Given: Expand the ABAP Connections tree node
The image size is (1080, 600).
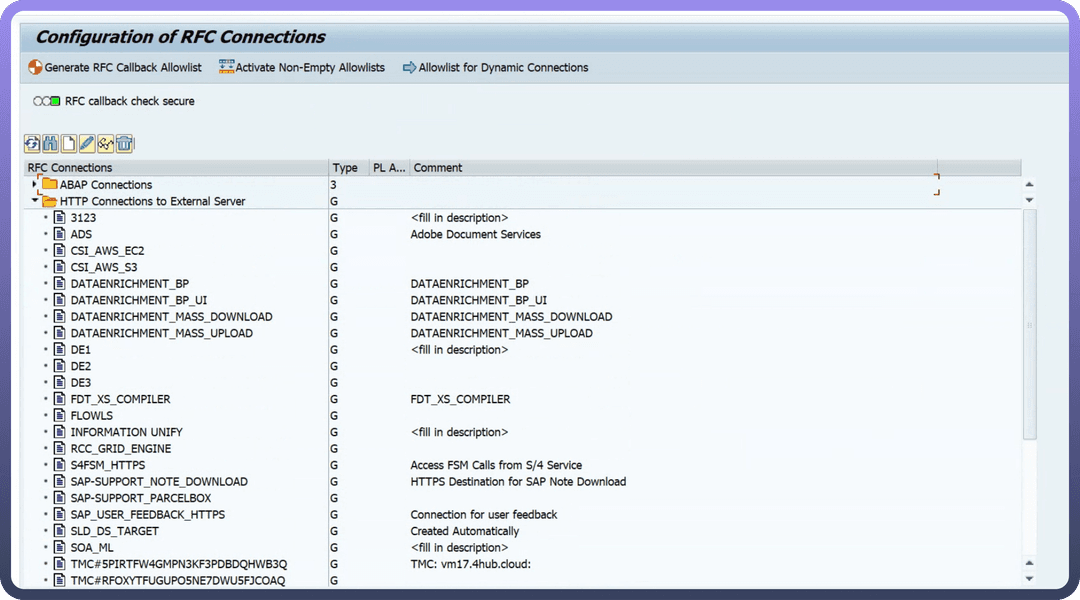Looking at the screenshot, I should tap(35, 185).
